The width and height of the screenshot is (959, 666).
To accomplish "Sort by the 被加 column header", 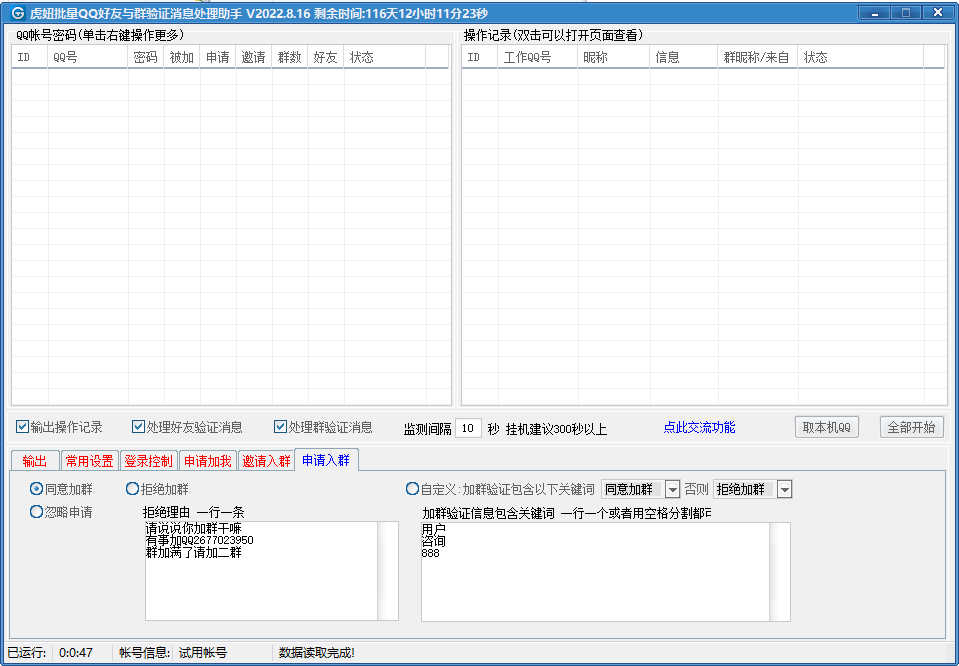I will (x=182, y=57).
